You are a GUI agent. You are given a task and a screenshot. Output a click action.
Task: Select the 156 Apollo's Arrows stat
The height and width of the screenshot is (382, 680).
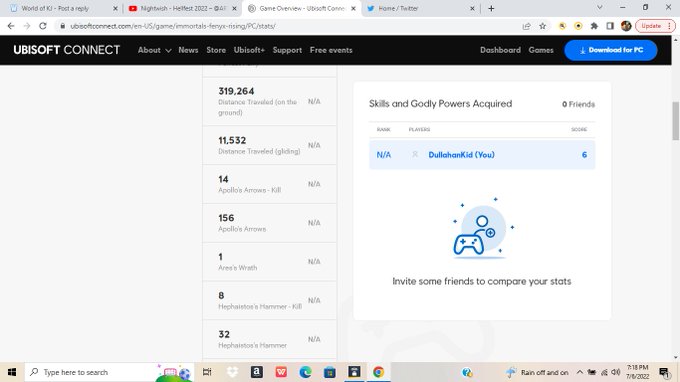point(269,223)
